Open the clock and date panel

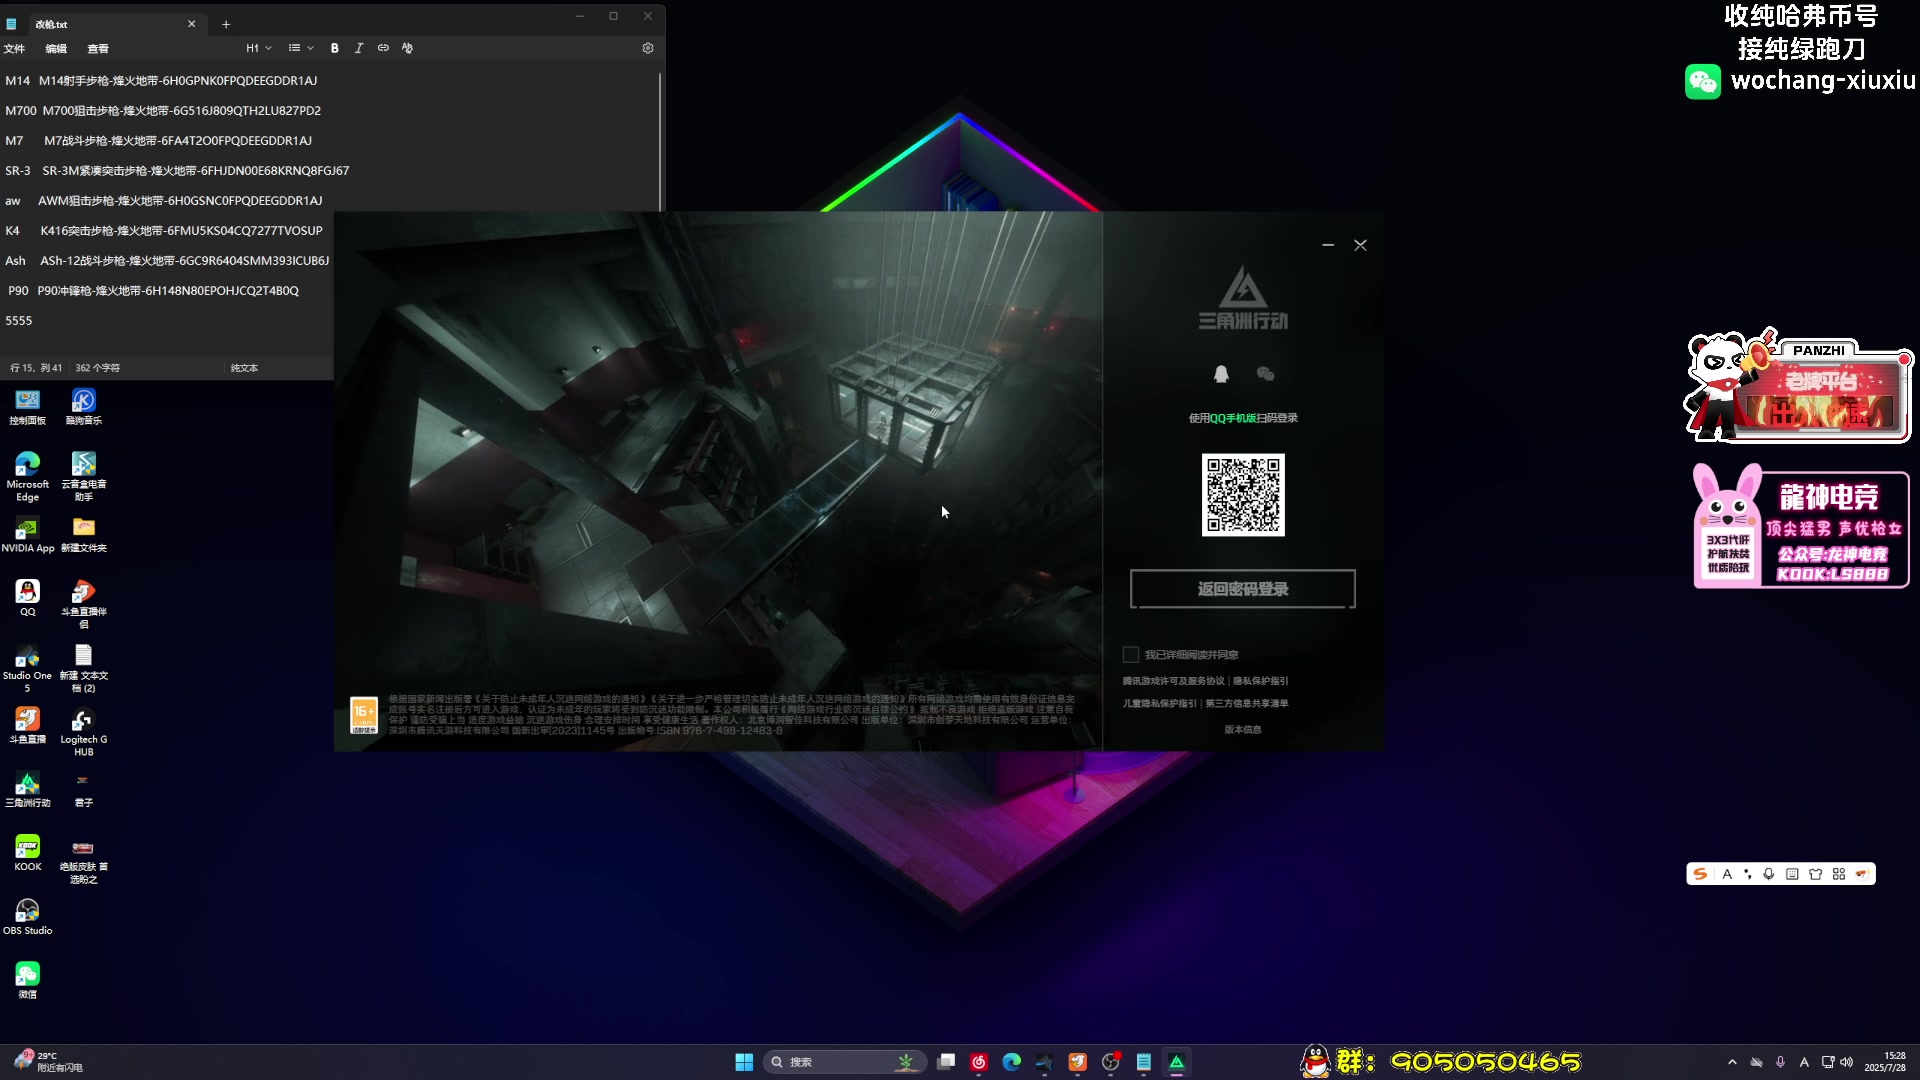(1885, 1062)
